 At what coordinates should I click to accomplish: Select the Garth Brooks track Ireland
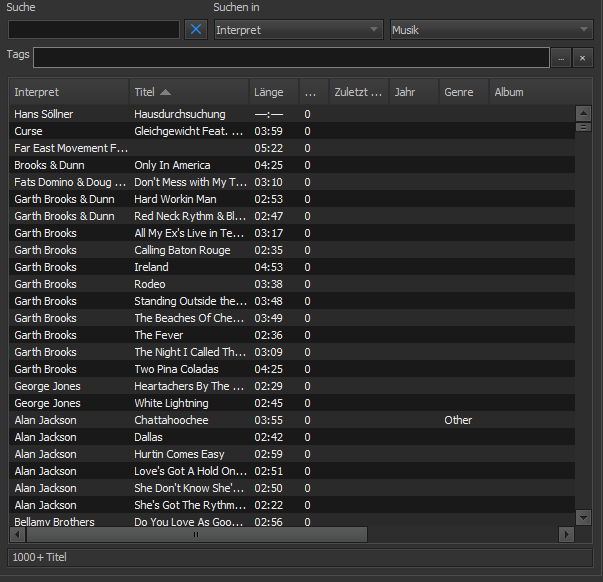[292, 267]
